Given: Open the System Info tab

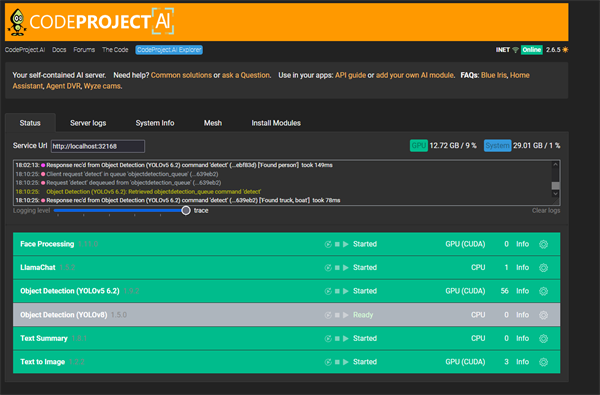Looking at the screenshot, I should pos(155,123).
